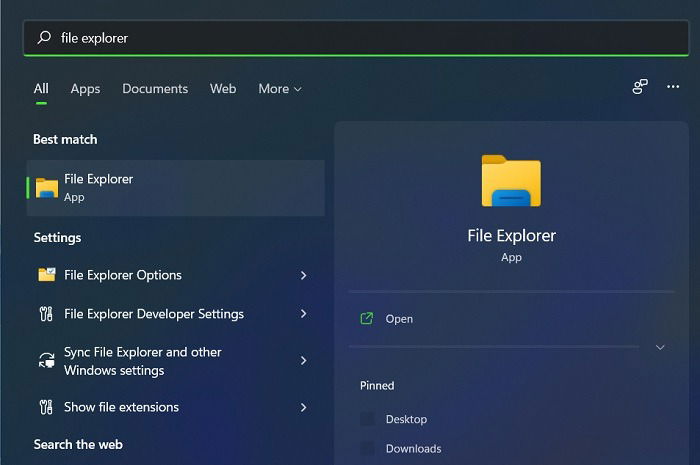Screen dimensions: 700x465
Task: Open pinned Desktop folder
Action: point(406,419)
